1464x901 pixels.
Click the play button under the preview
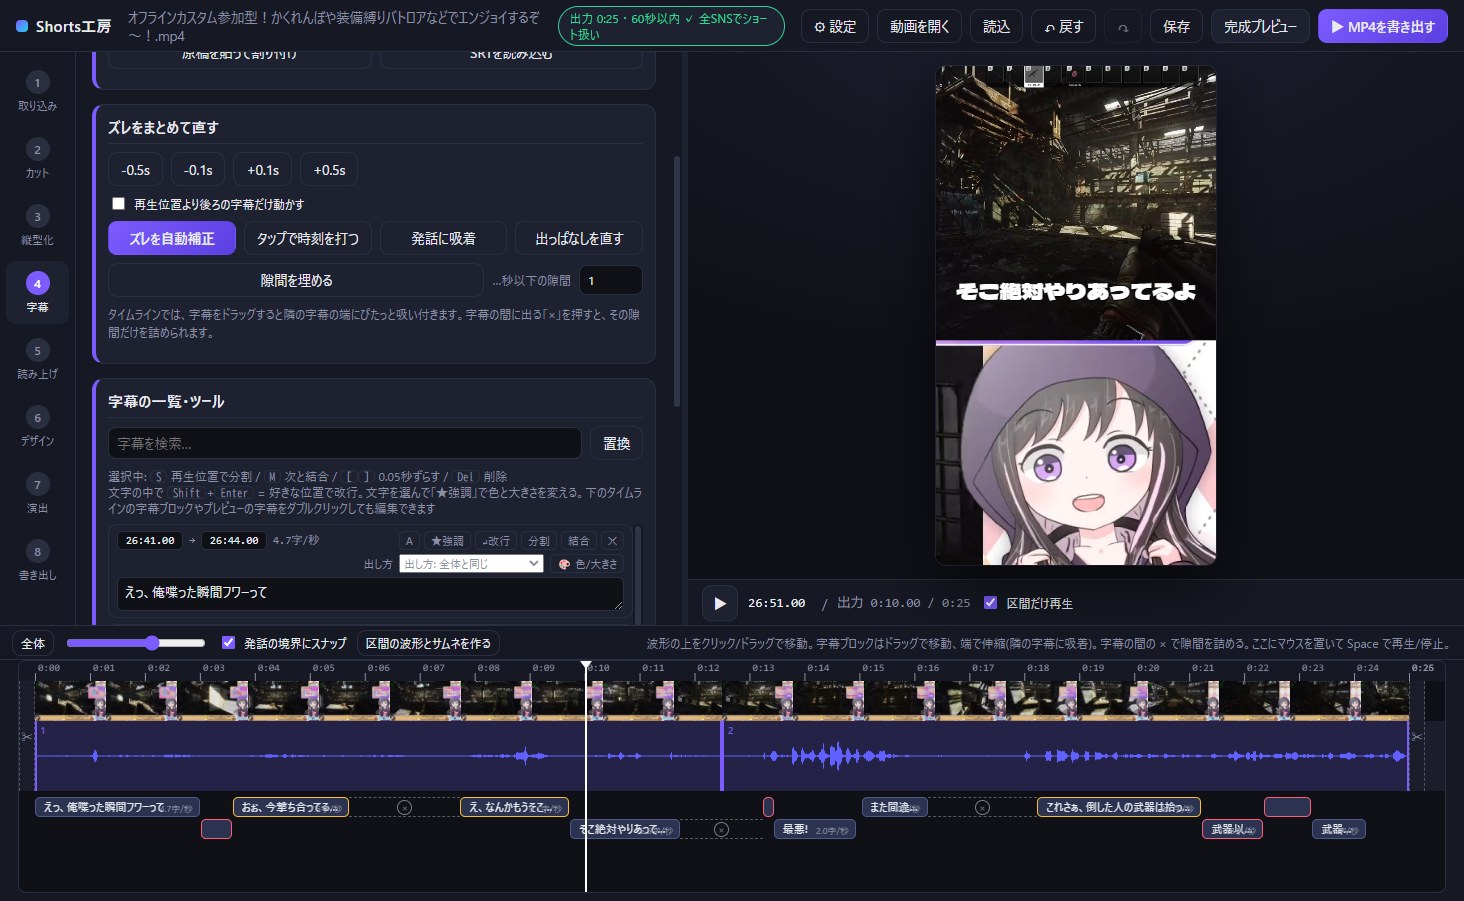coord(719,603)
